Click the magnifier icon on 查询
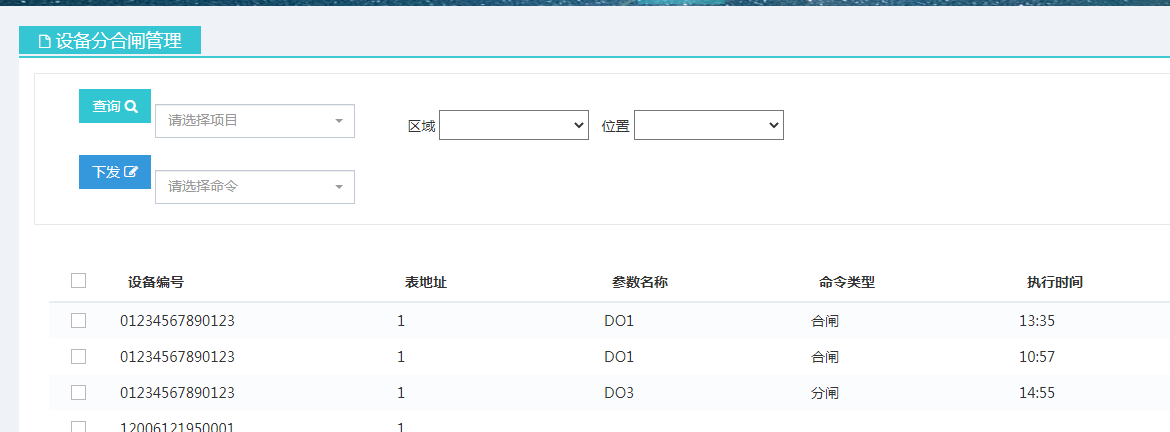Screen dimensions: 1170x432 tap(131, 106)
